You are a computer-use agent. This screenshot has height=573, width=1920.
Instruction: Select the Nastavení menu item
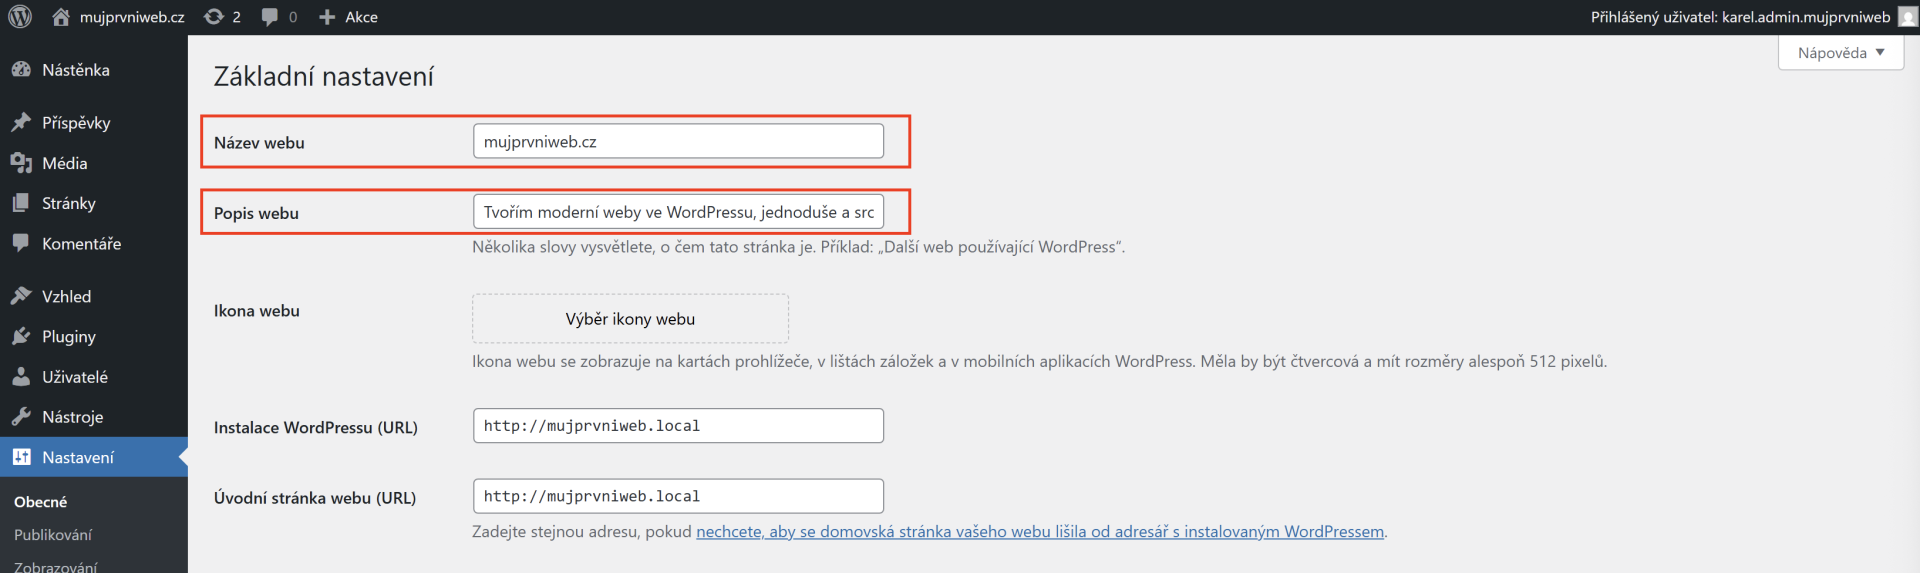click(94, 457)
